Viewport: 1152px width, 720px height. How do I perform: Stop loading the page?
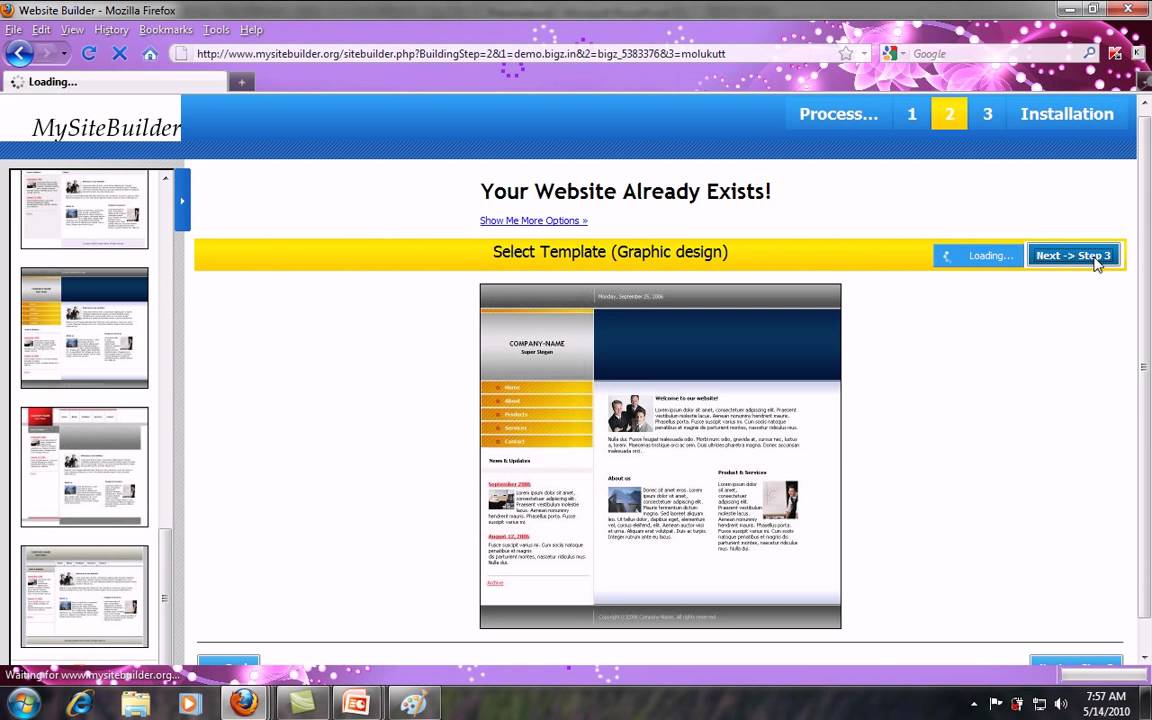pos(120,53)
